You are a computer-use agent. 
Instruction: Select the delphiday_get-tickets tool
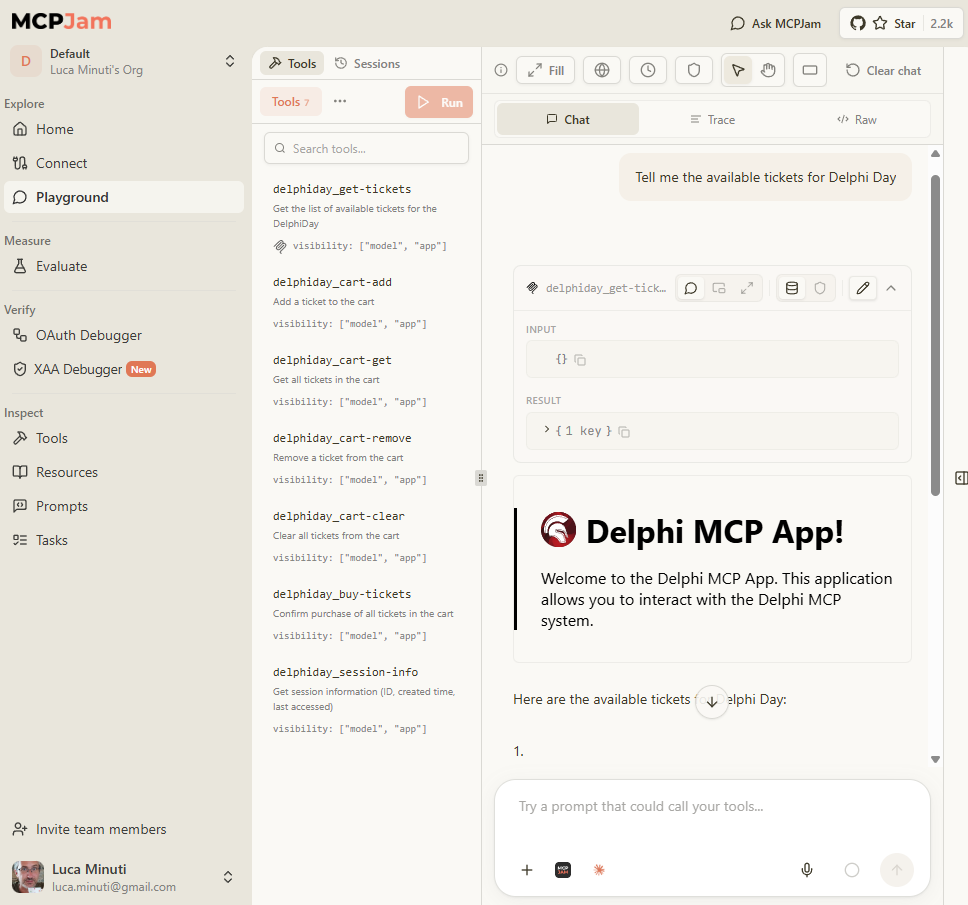click(367, 217)
